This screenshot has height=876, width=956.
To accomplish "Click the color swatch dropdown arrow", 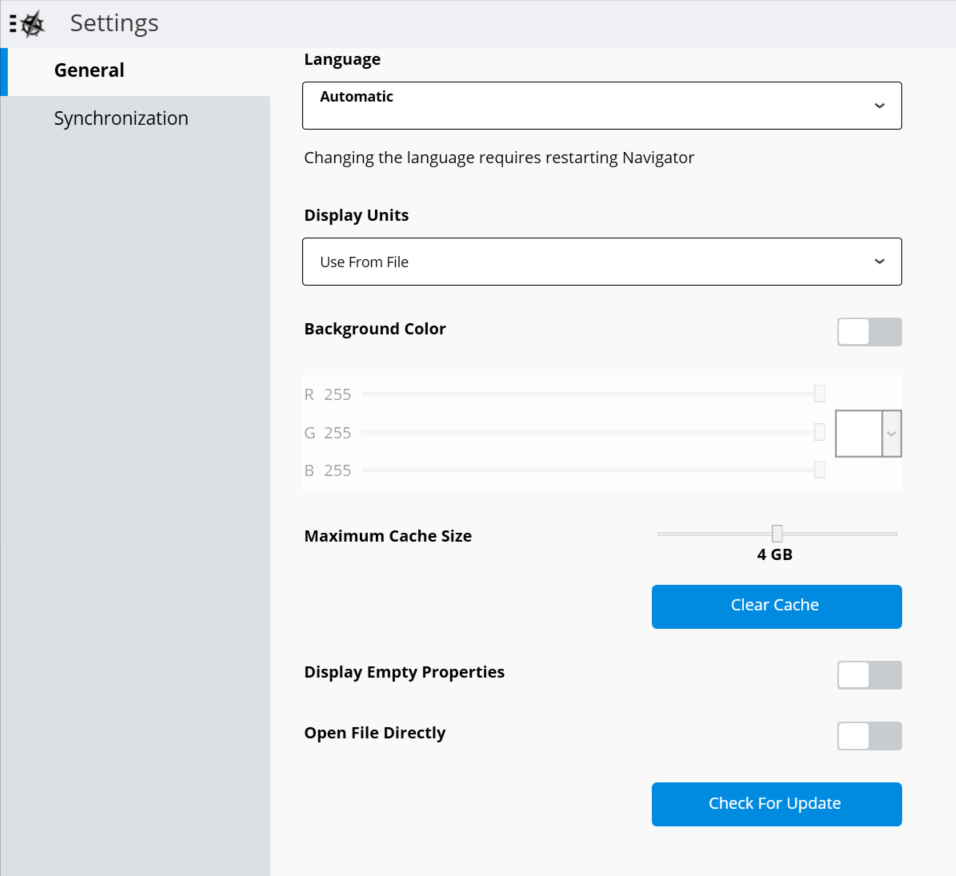I will click(891, 433).
